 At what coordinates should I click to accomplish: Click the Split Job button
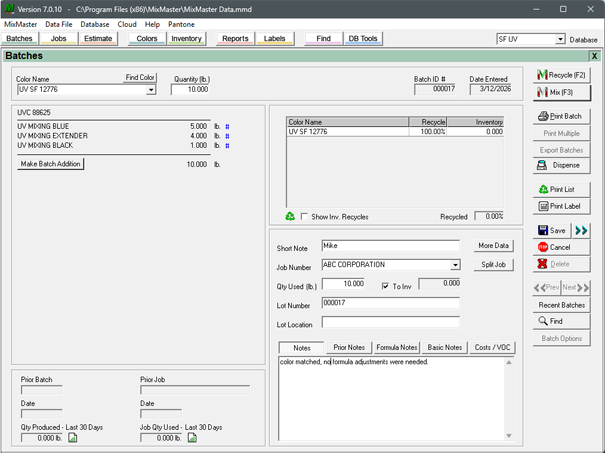pos(493,265)
